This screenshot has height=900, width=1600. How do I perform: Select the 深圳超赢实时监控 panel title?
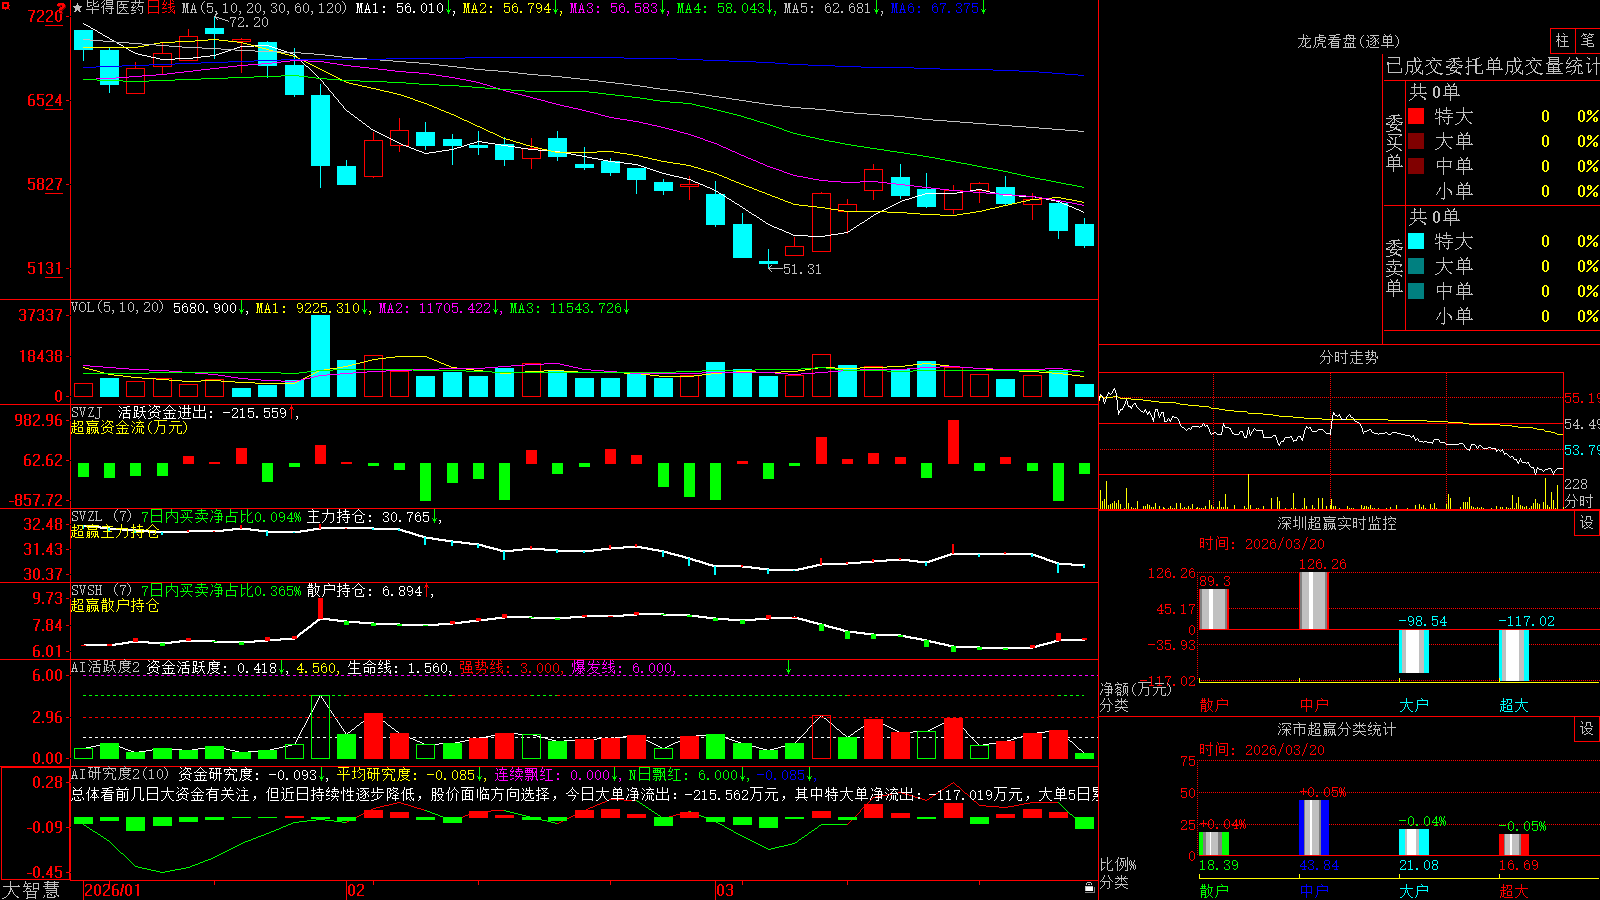point(1336,523)
